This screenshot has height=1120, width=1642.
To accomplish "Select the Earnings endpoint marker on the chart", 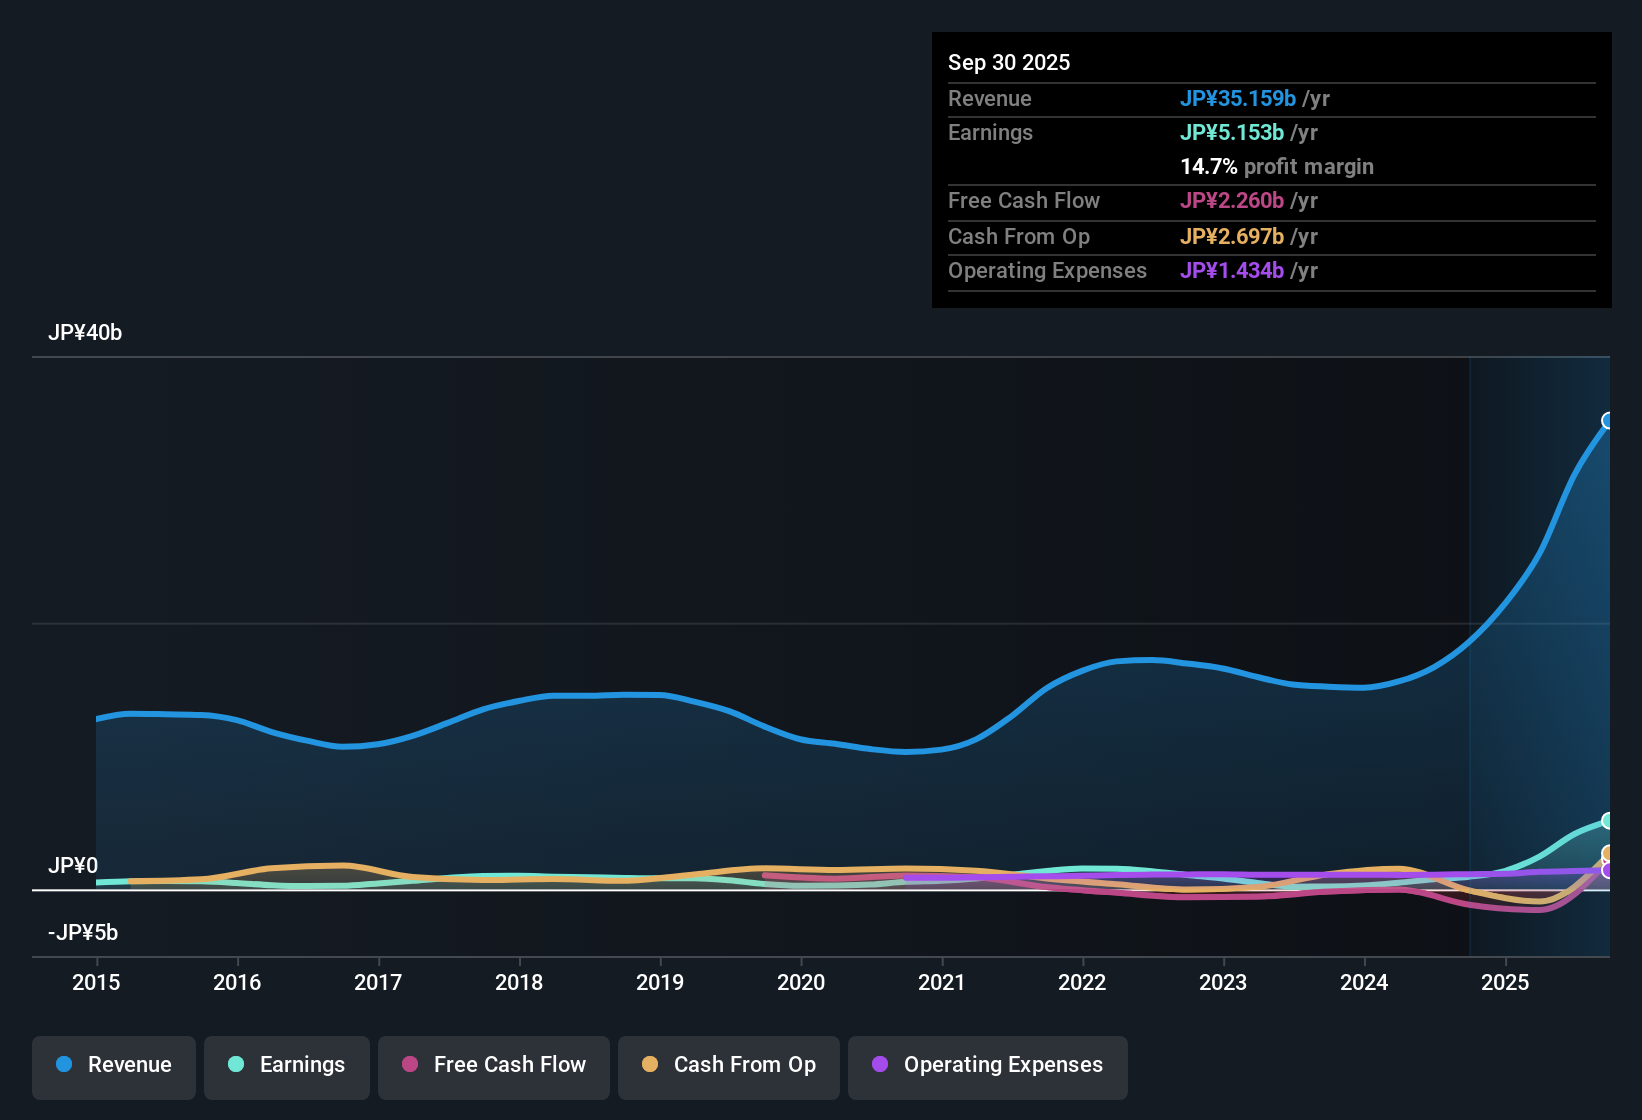I will pyautogui.click(x=1608, y=818).
